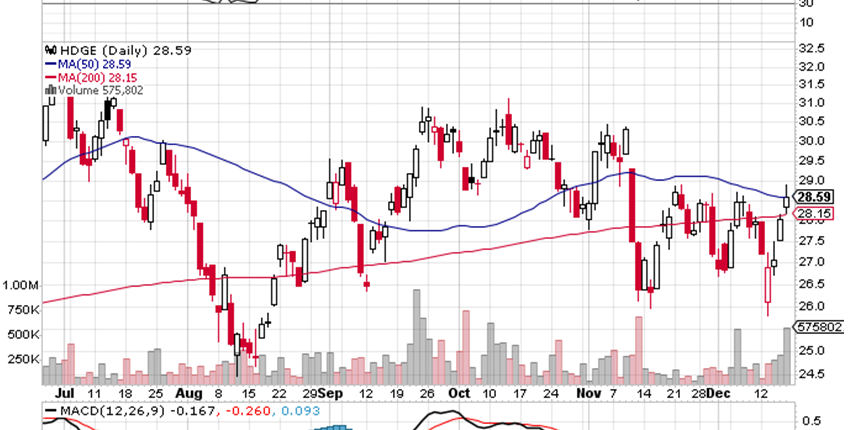
Task: Click the 32.5 price axis label
Action: [x=811, y=48]
